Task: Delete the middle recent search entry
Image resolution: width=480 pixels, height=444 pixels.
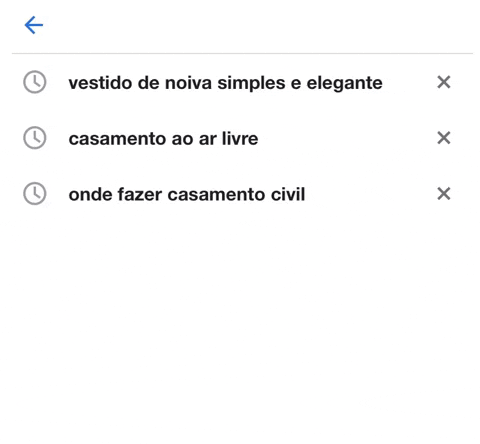Action: tap(444, 138)
